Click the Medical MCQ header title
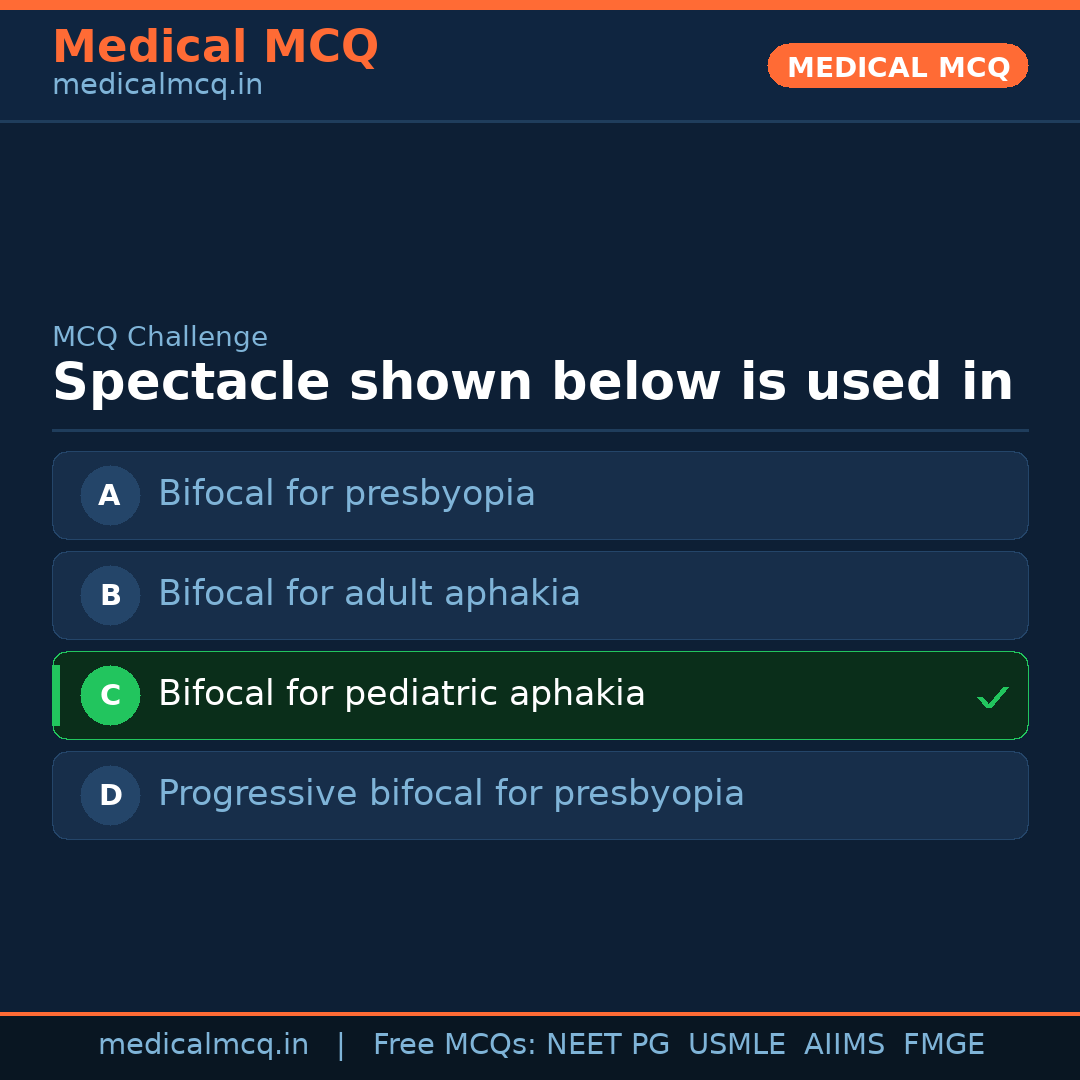1080x1080 pixels. tap(215, 47)
